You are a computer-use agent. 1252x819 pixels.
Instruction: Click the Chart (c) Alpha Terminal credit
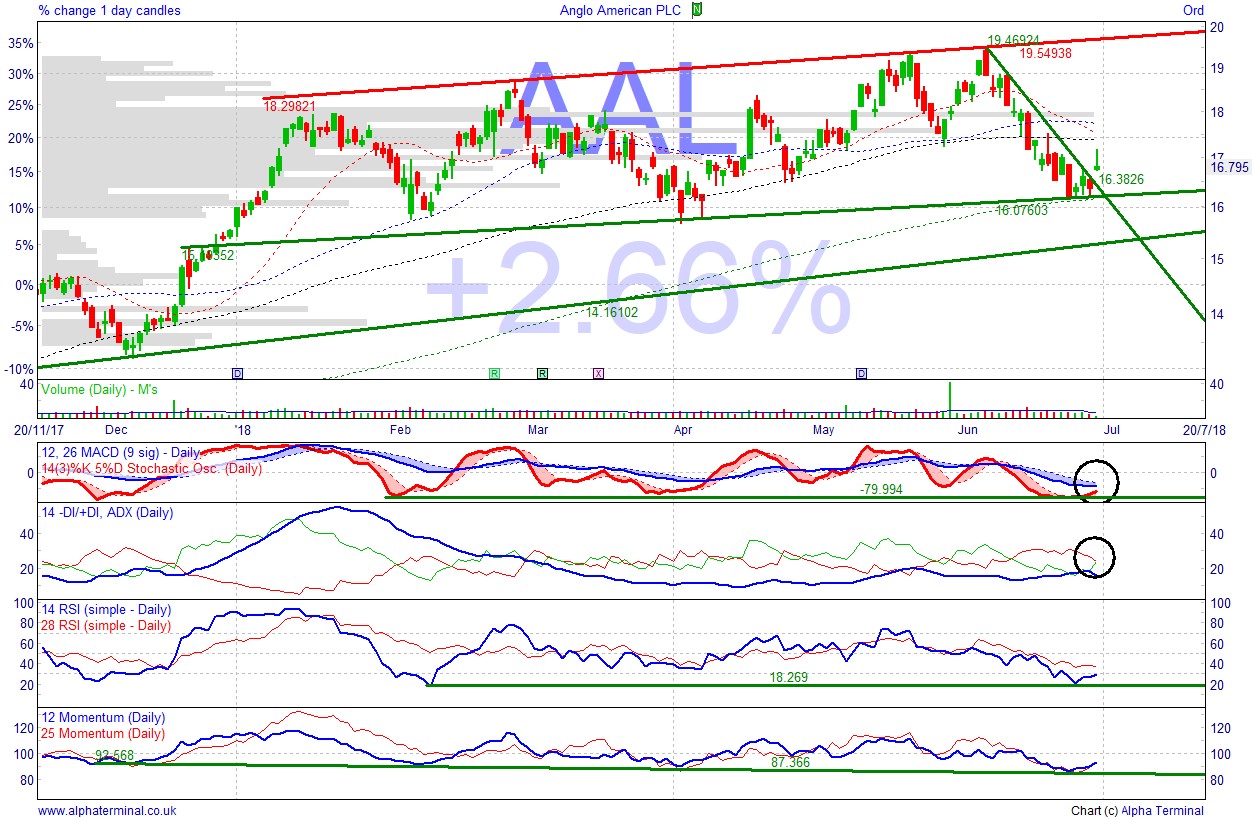(1137, 811)
